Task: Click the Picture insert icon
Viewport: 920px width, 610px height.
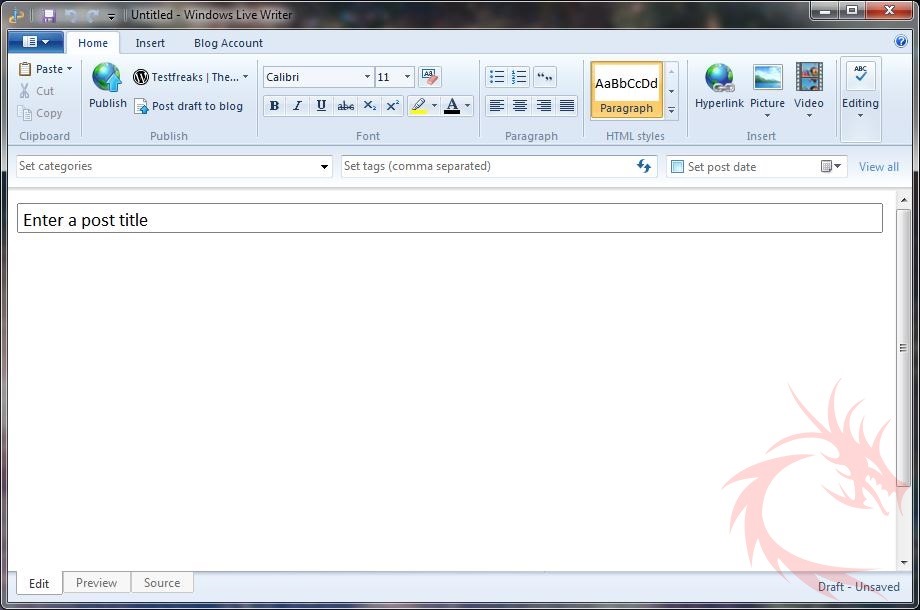Action: point(767,78)
